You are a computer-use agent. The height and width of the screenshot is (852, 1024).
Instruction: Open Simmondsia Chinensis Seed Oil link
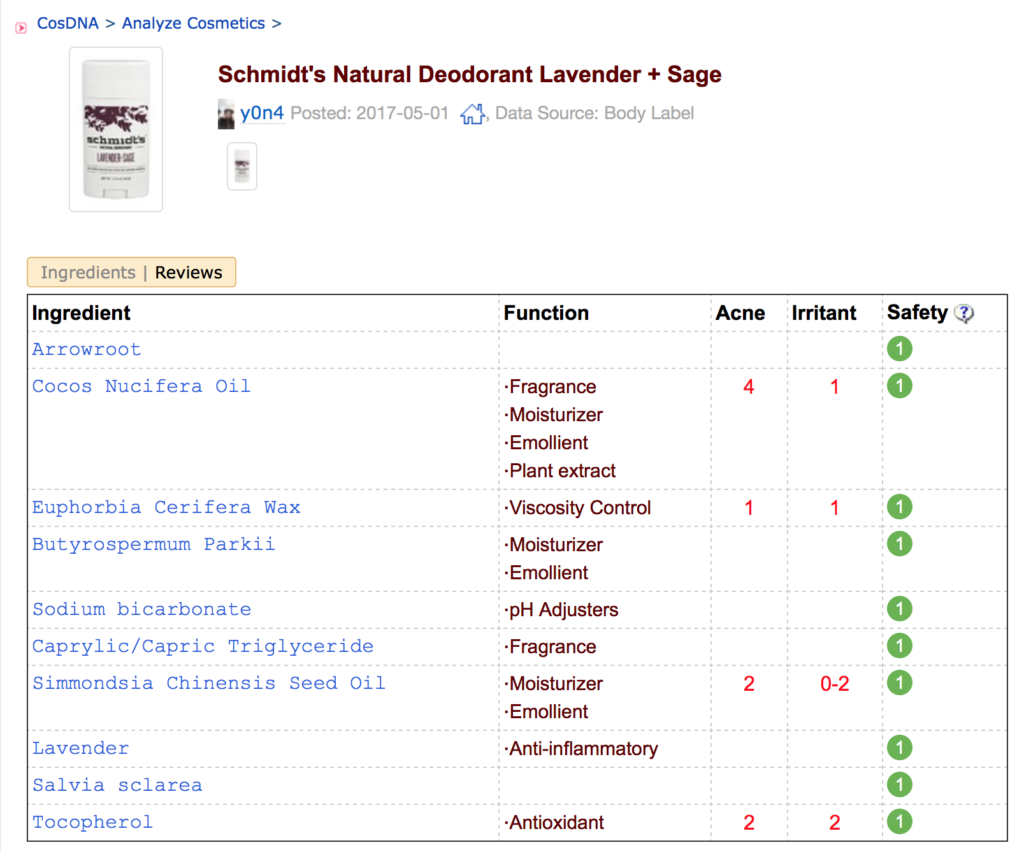pos(208,683)
